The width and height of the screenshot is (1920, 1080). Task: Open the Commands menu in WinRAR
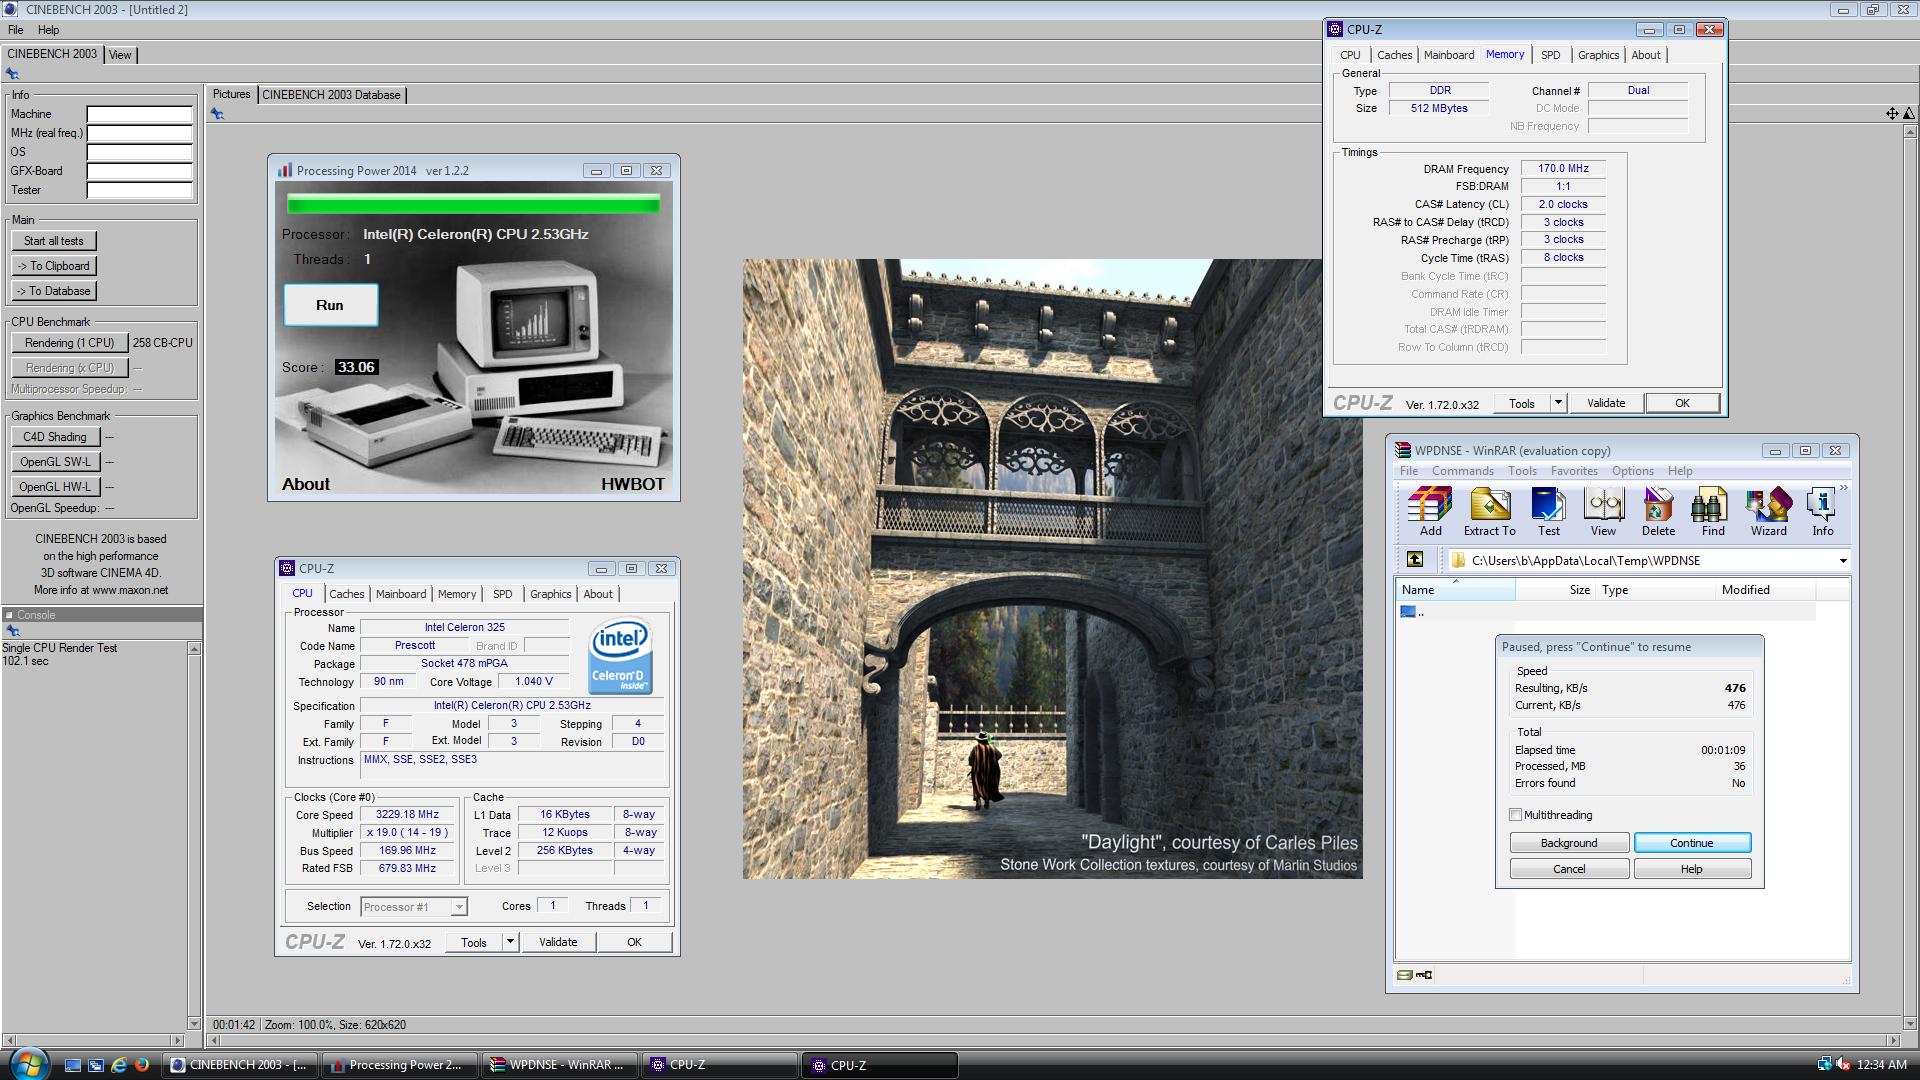(x=1462, y=471)
